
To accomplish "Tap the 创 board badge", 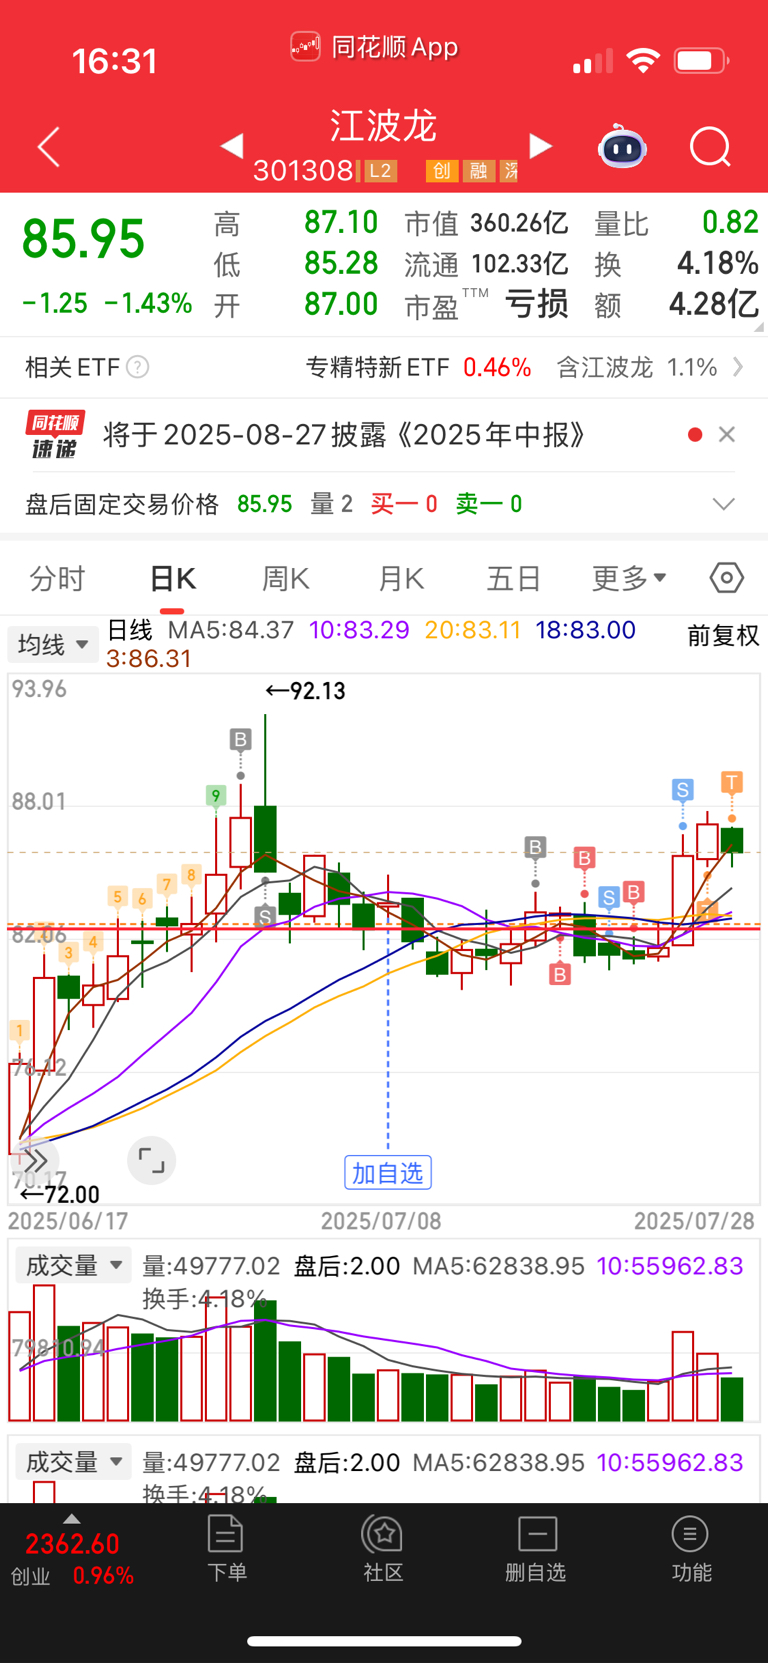I will (x=441, y=171).
